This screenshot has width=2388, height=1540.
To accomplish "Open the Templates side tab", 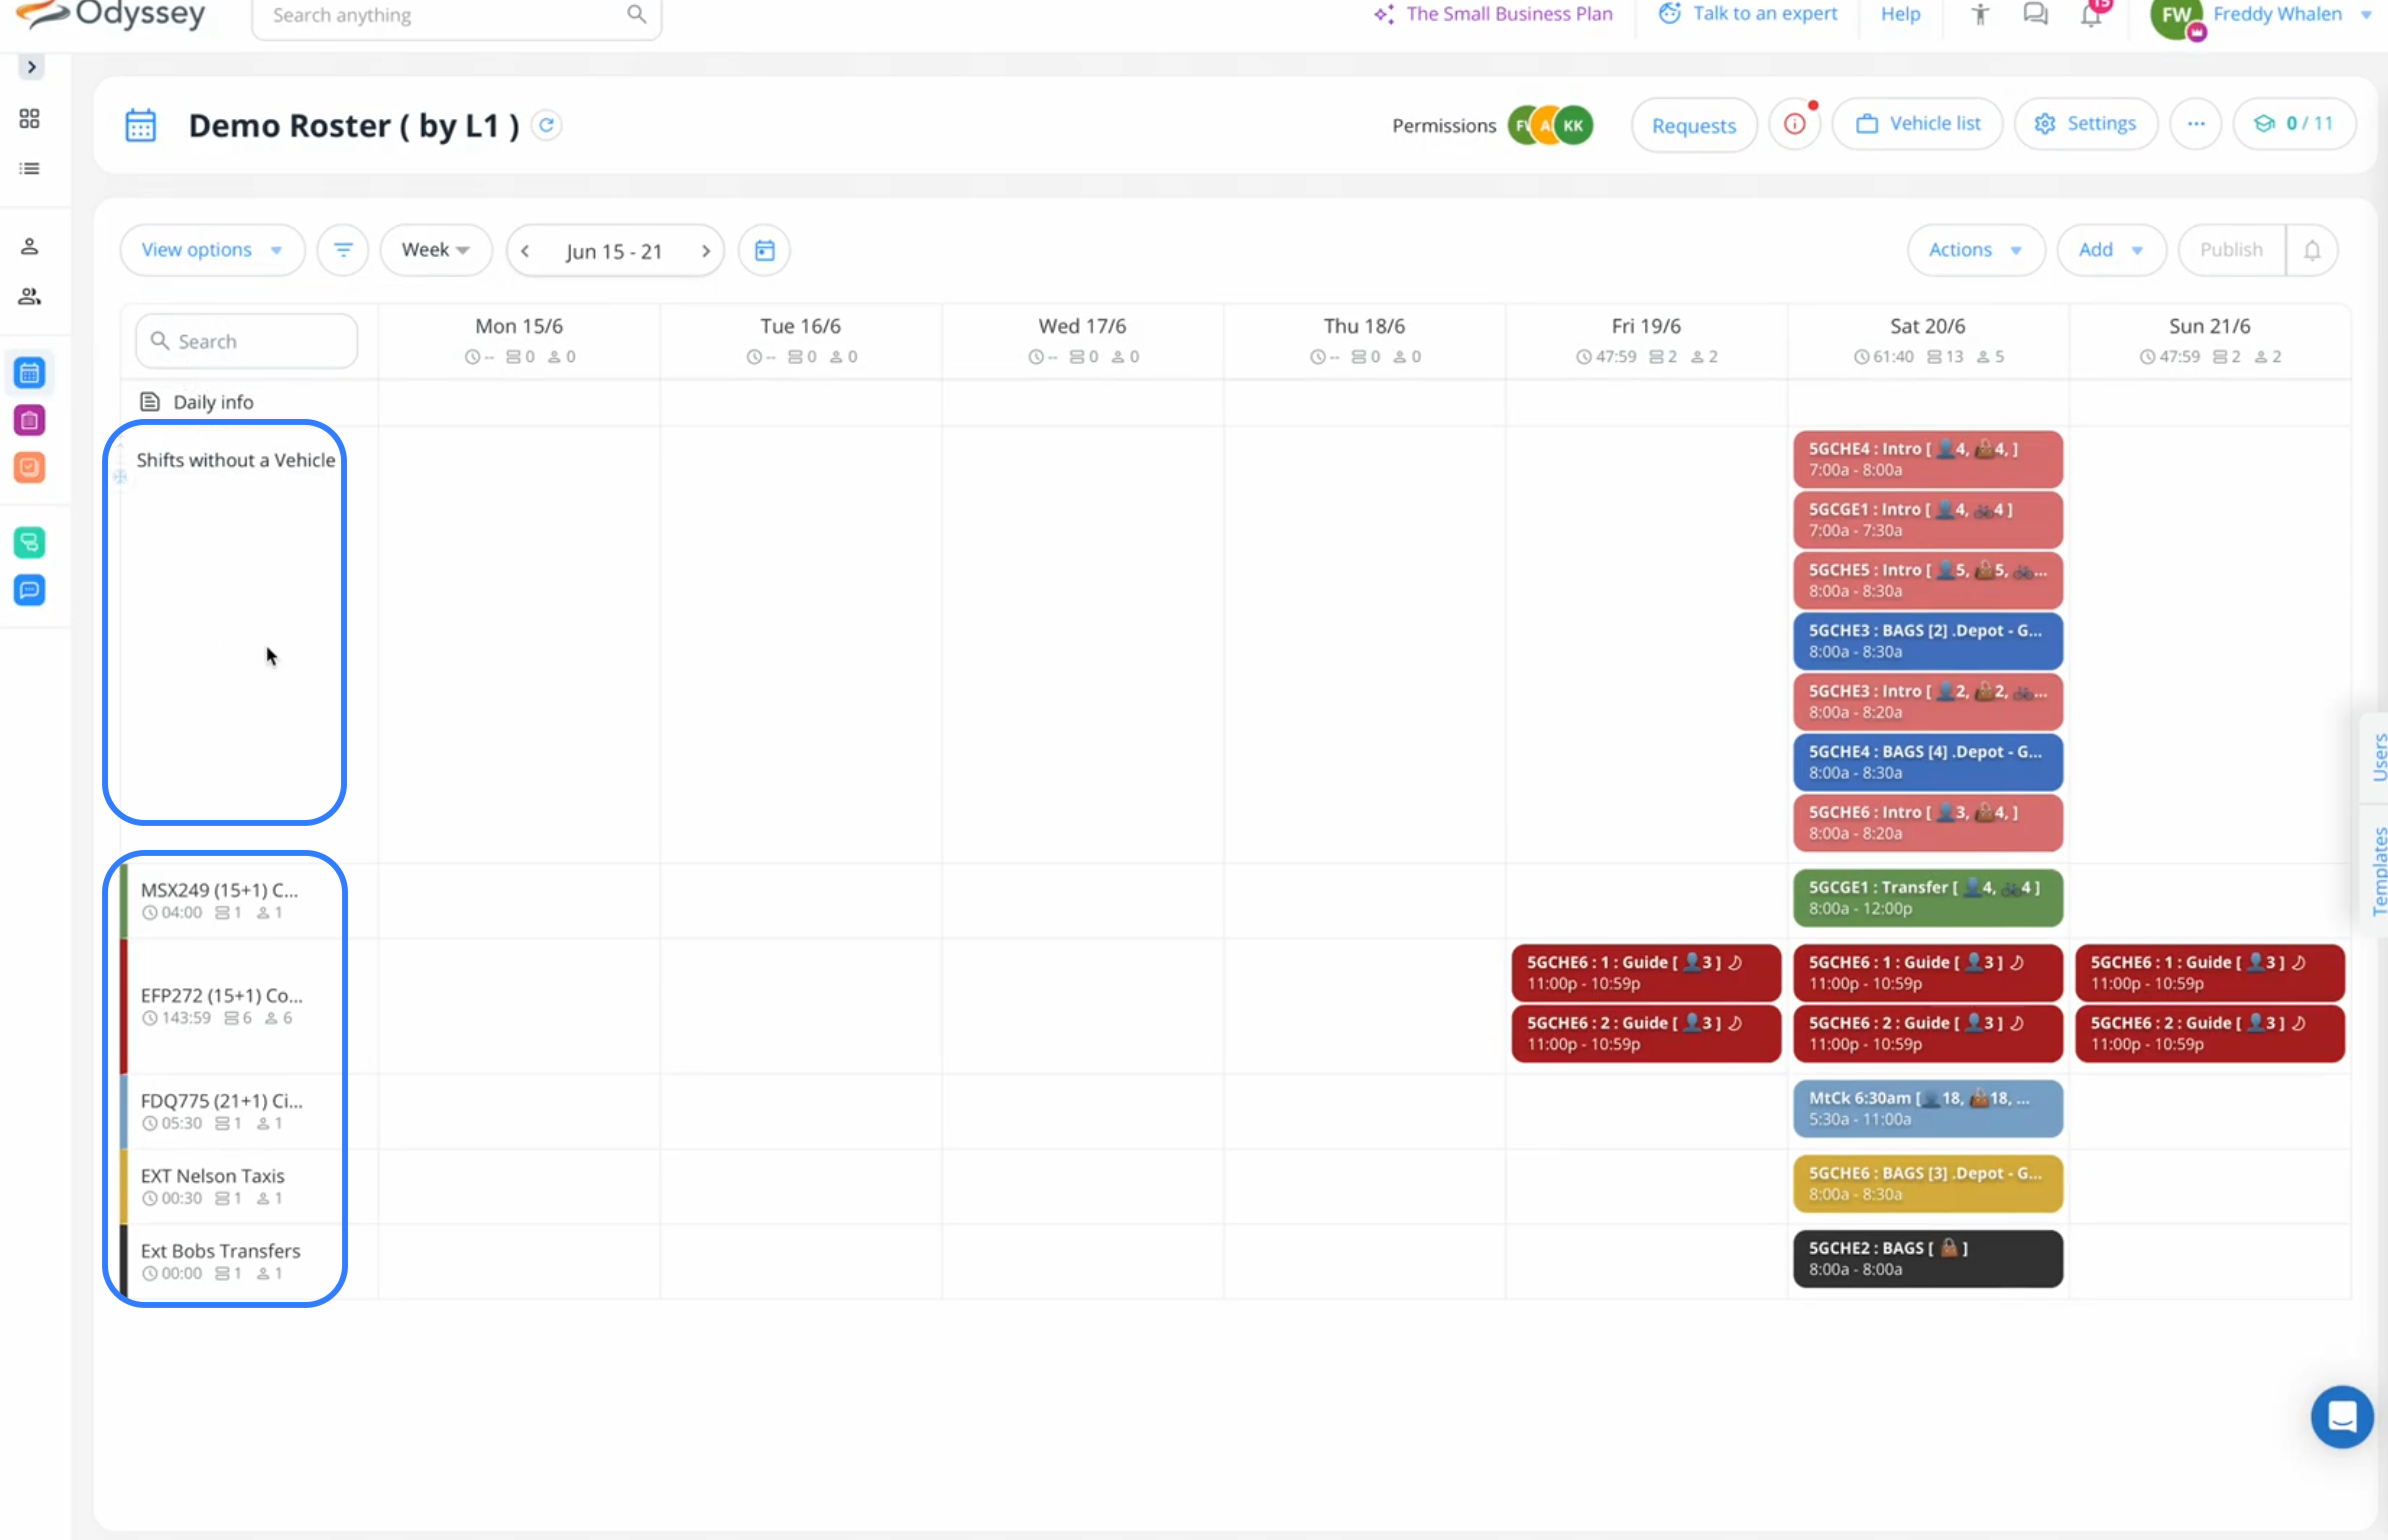I will (x=2378, y=870).
